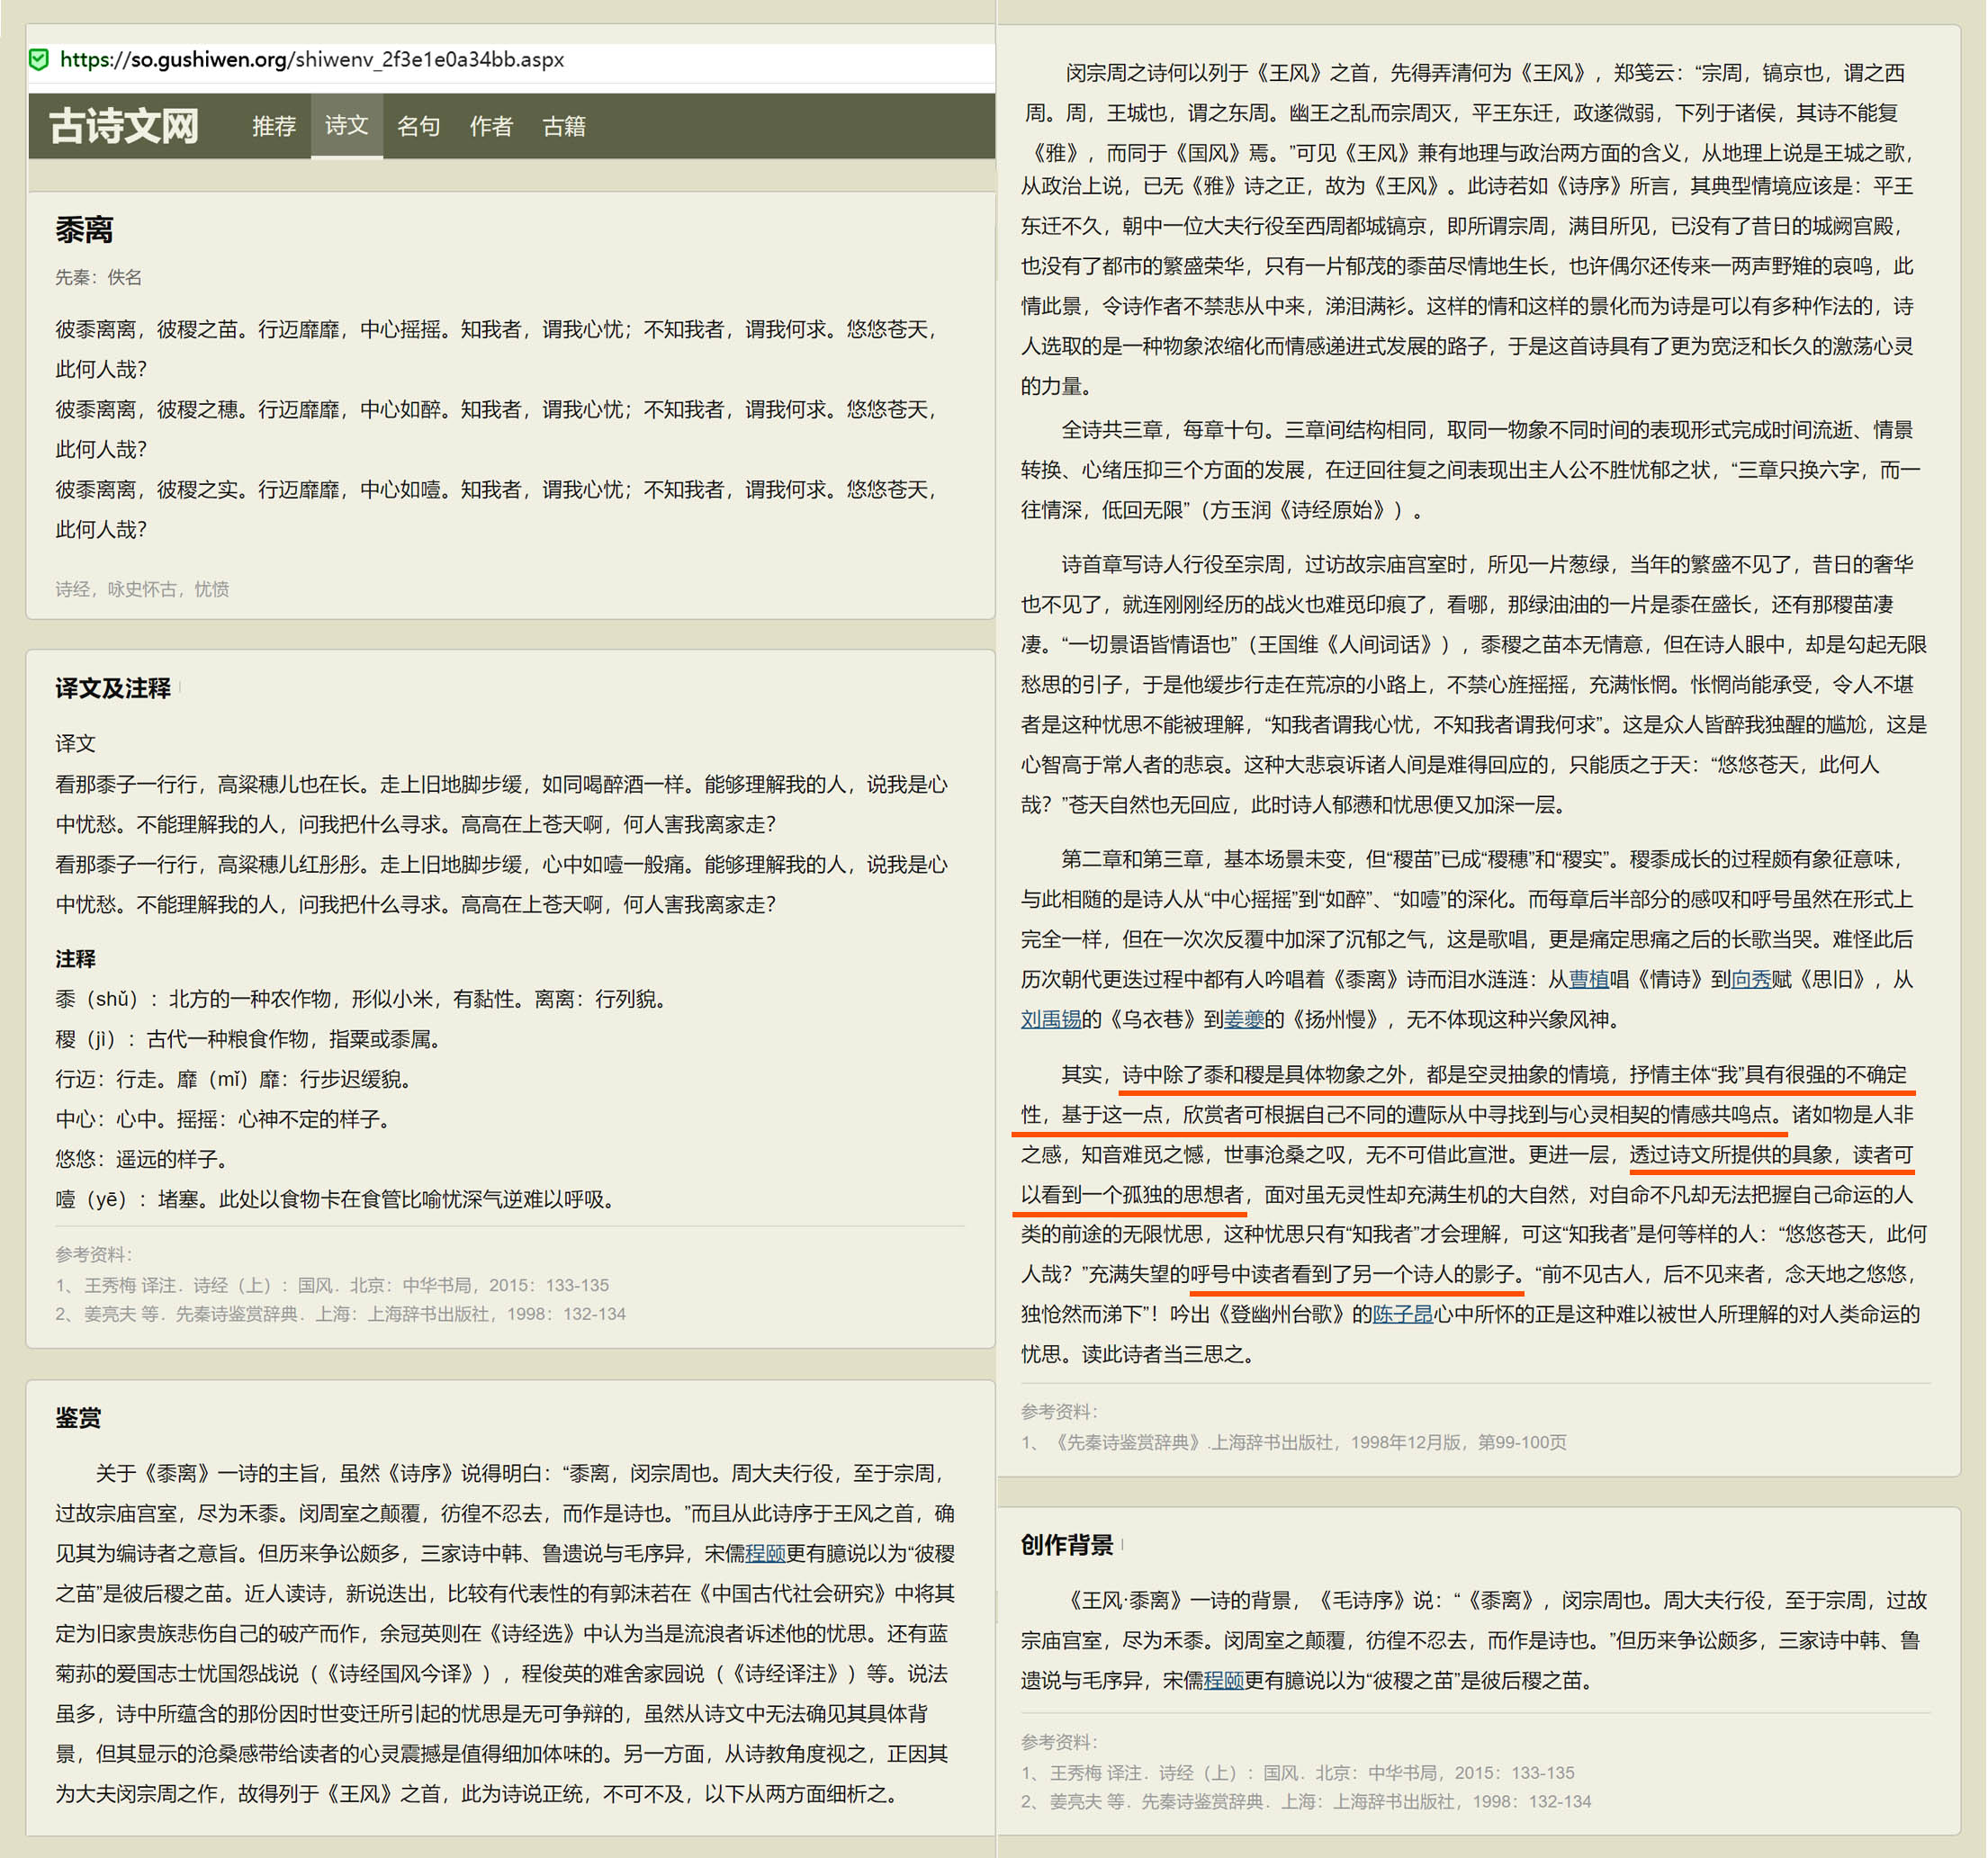The image size is (1988, 1858).
Task: Open 程颐 link in the 鉴赏 section
Action: click(x=765, y=1553)
